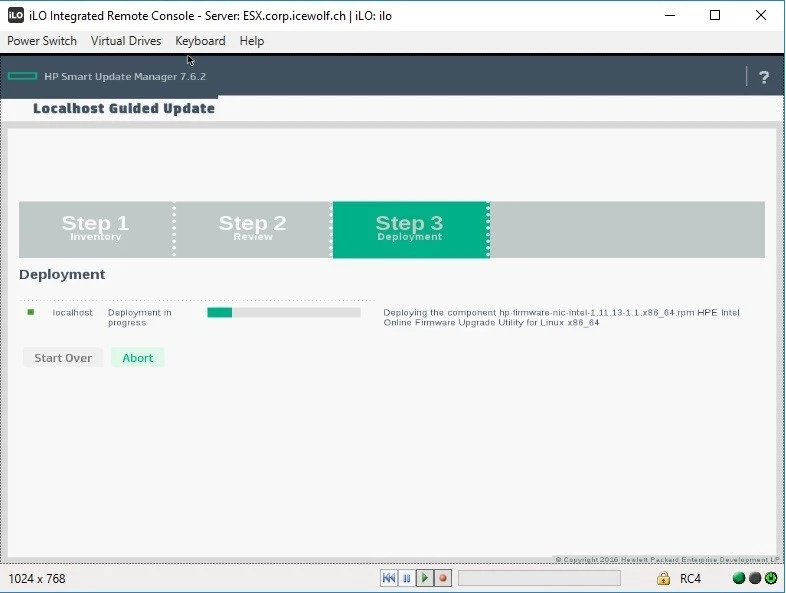Click the iLO application icon in title bar
The image size is (786, 593).
click(x=16, y=16)
